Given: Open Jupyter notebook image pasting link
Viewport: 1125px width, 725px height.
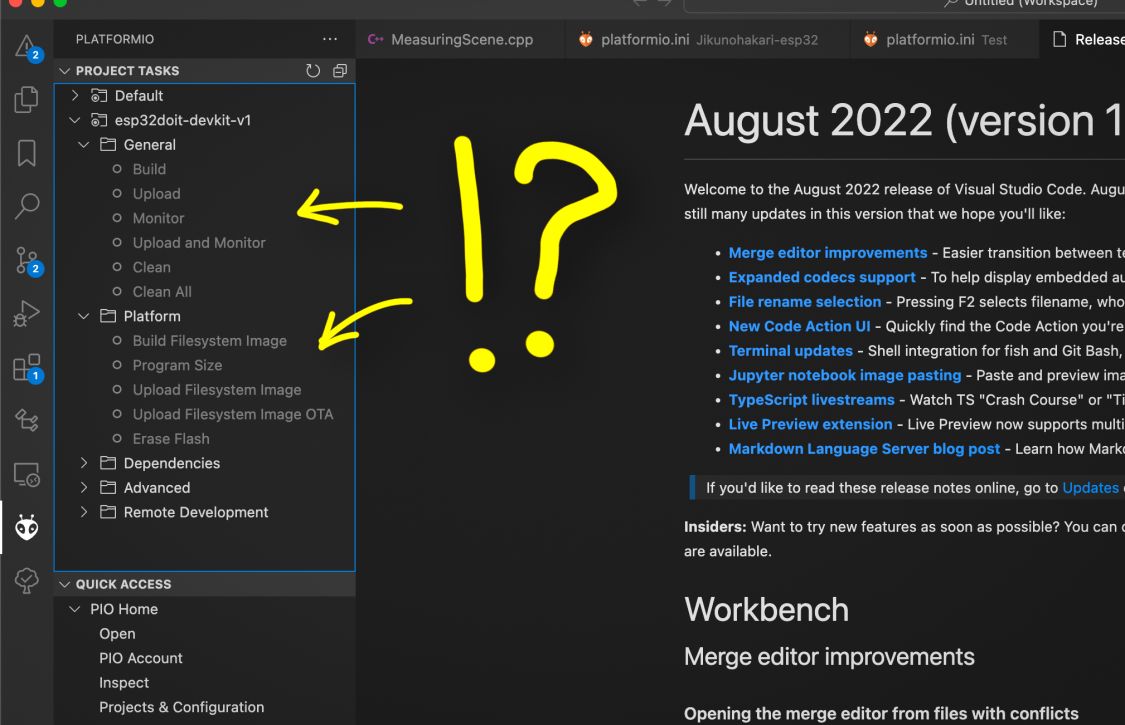Looking at the screenshot, I should (845, 375).
